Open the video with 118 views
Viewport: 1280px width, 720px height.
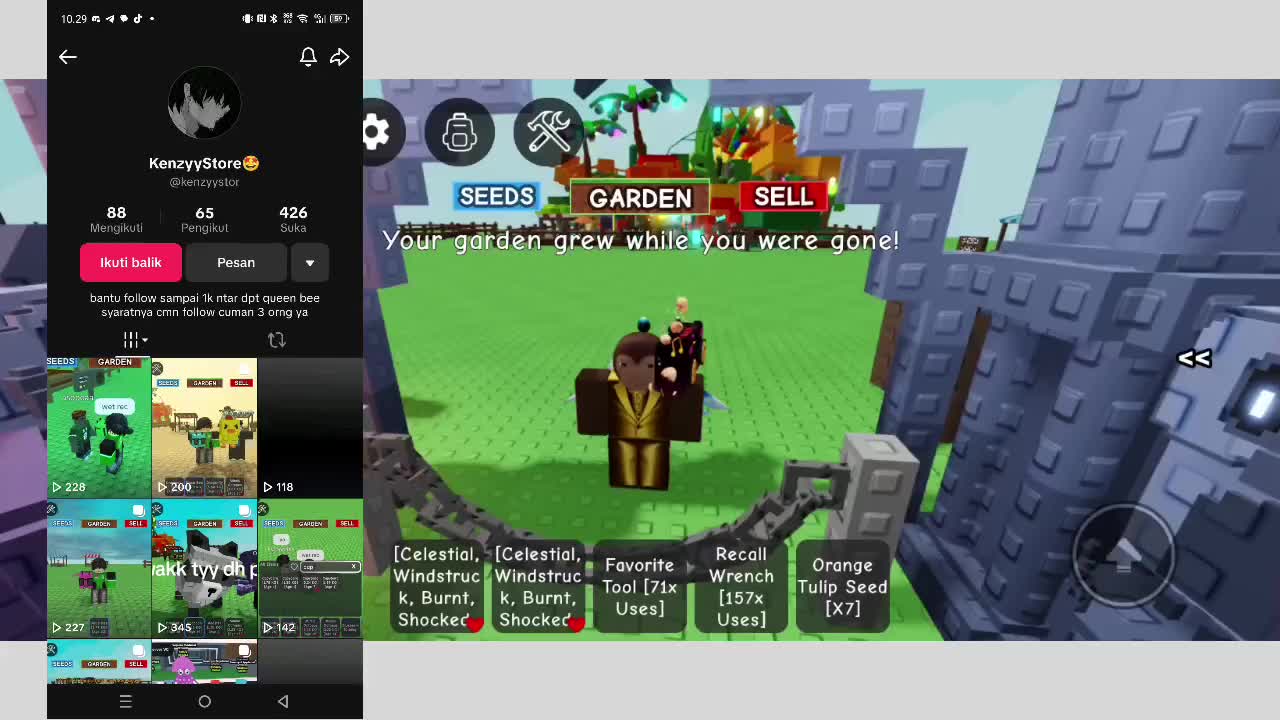[310, 428]
